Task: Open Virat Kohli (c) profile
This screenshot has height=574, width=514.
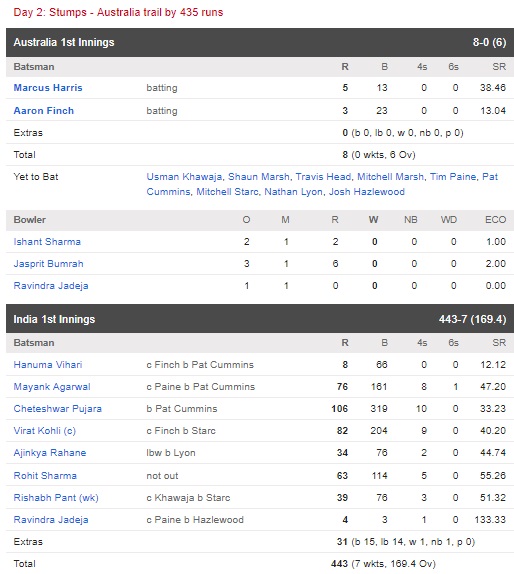Action: coord(45,431)
